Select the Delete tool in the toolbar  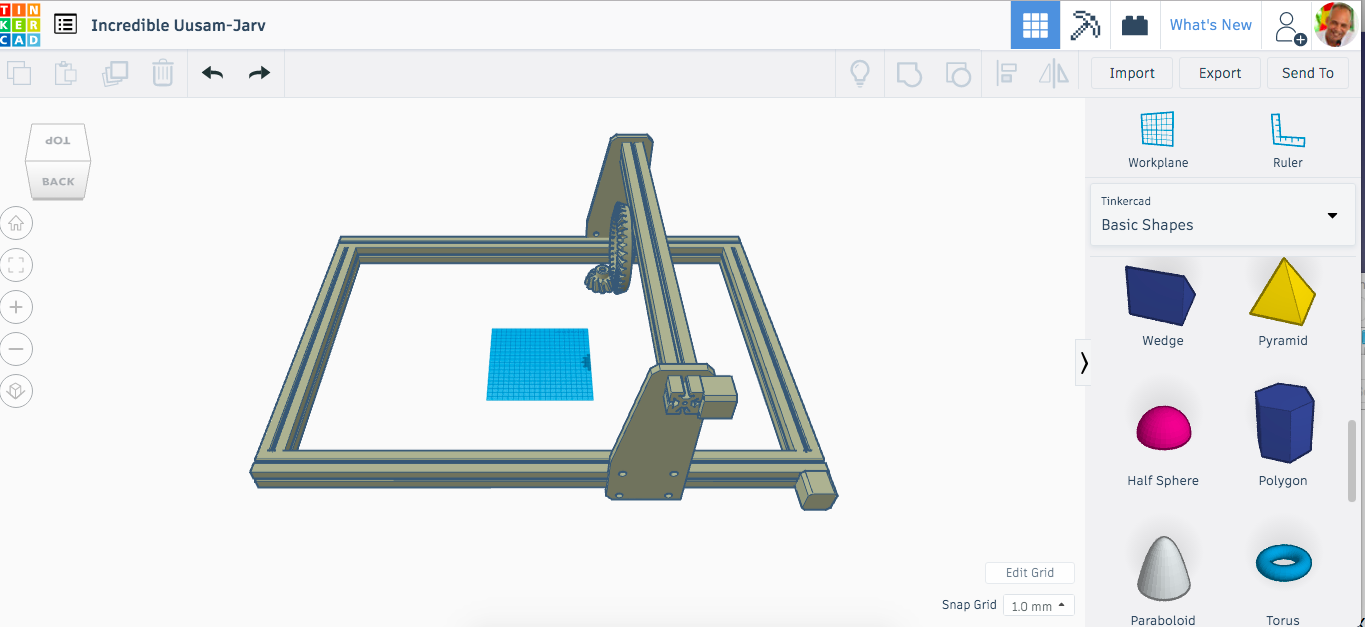pyautogui.click(x=162, y=72)
